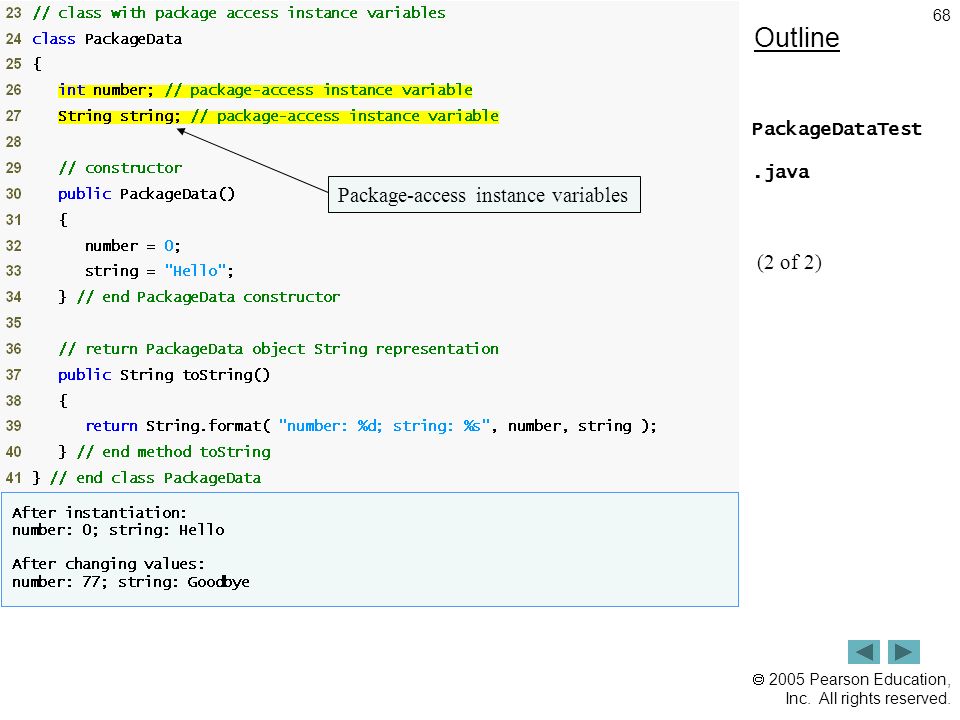This screenshot has width=960, height=720.
Task: Click the 2005 Pearson Education copyright text
Action: 851,689
